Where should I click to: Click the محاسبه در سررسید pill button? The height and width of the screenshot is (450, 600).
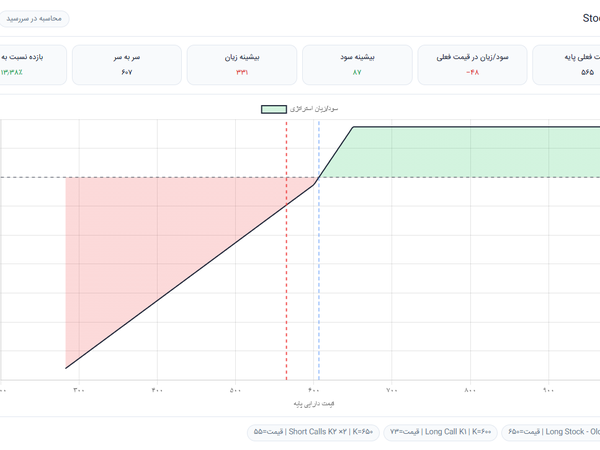coord(33,19)
